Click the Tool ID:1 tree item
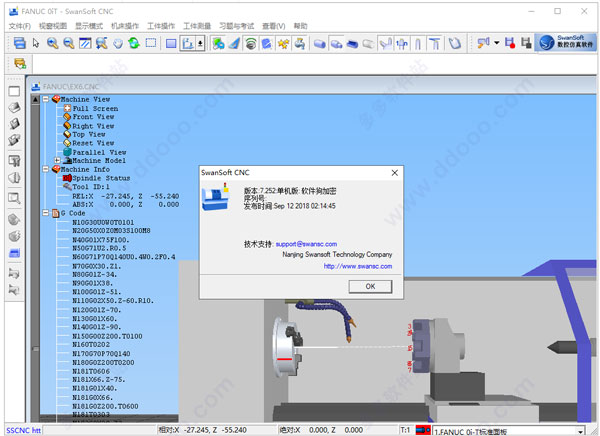 [x=91, y=187]
